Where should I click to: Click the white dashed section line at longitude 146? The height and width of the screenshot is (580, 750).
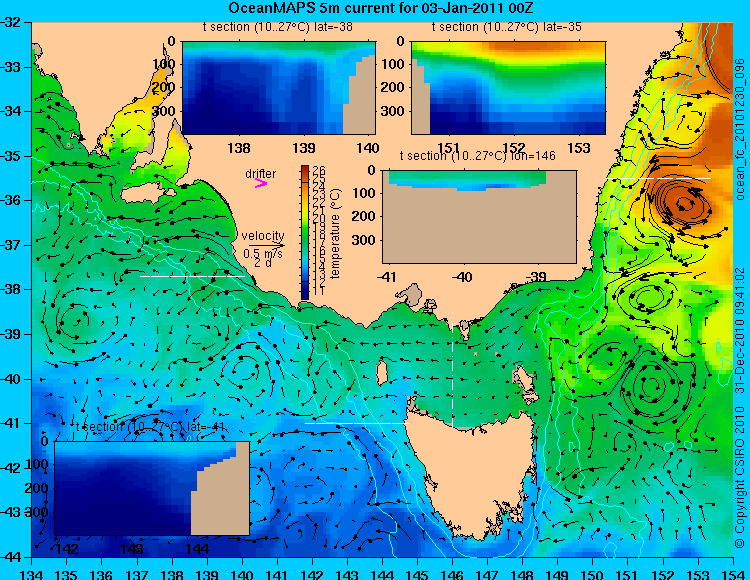452,370
